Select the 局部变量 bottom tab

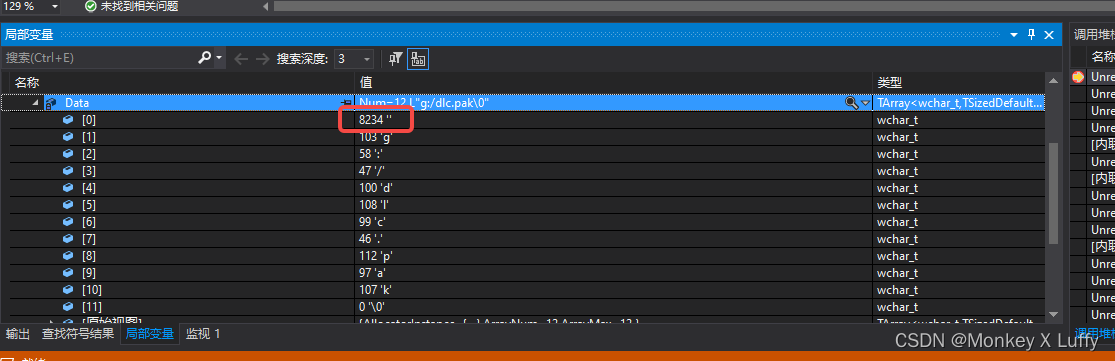coord(149,333)
